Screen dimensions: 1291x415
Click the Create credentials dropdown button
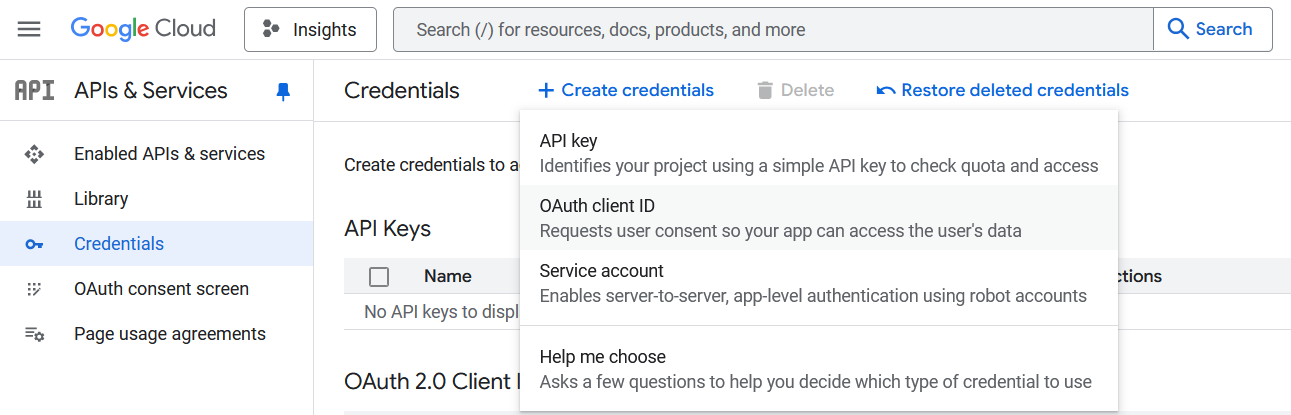[x=626, y=90]
